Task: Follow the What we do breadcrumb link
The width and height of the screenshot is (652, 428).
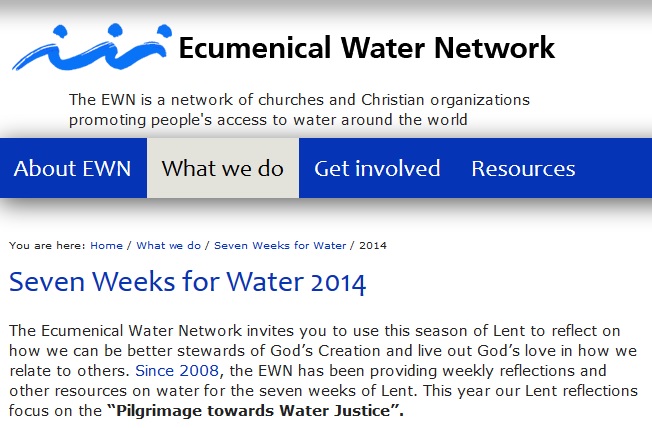Action: tap(169, 245)
